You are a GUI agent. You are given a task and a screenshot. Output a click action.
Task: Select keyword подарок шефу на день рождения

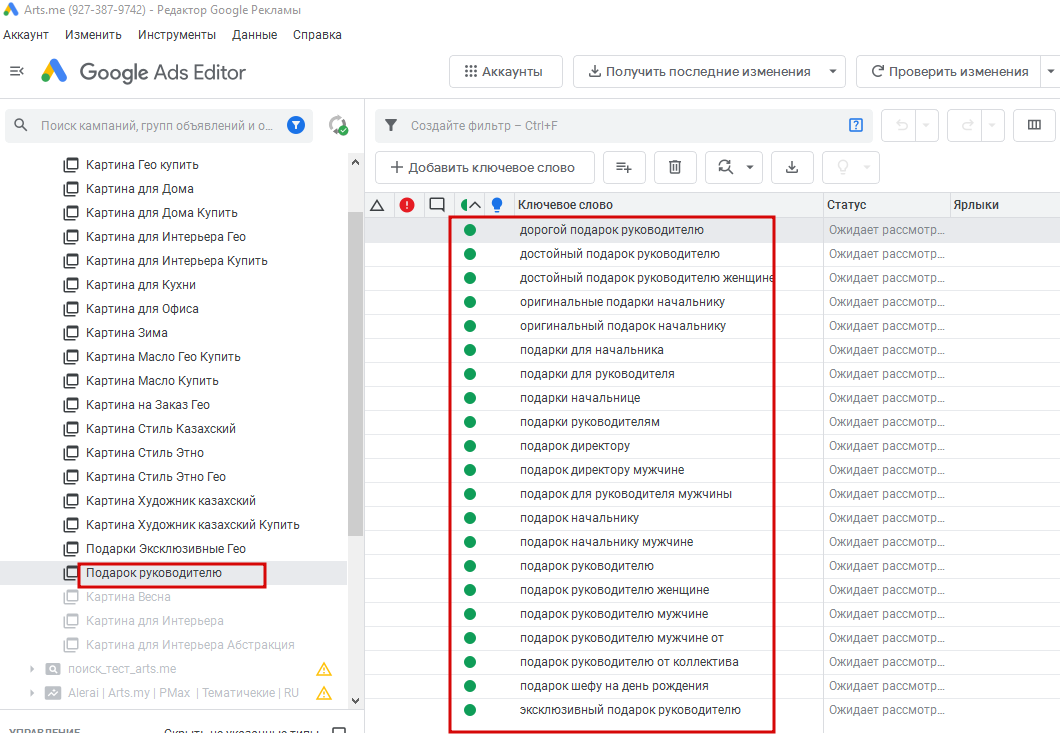[614, 686]
